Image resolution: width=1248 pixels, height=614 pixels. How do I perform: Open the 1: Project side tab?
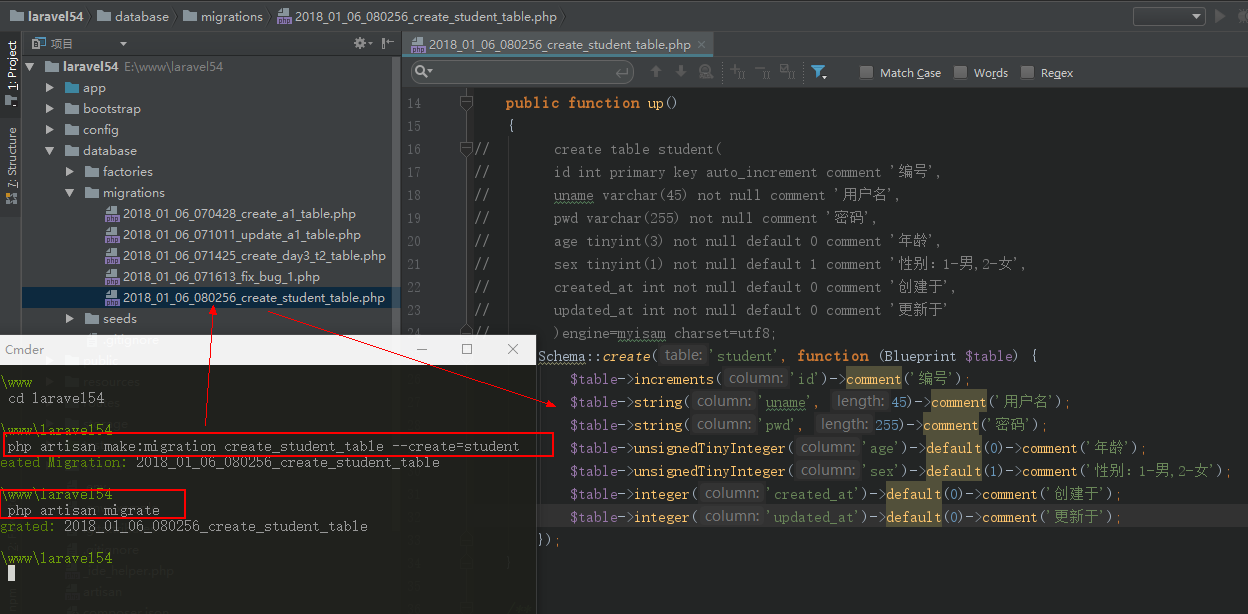12,67
